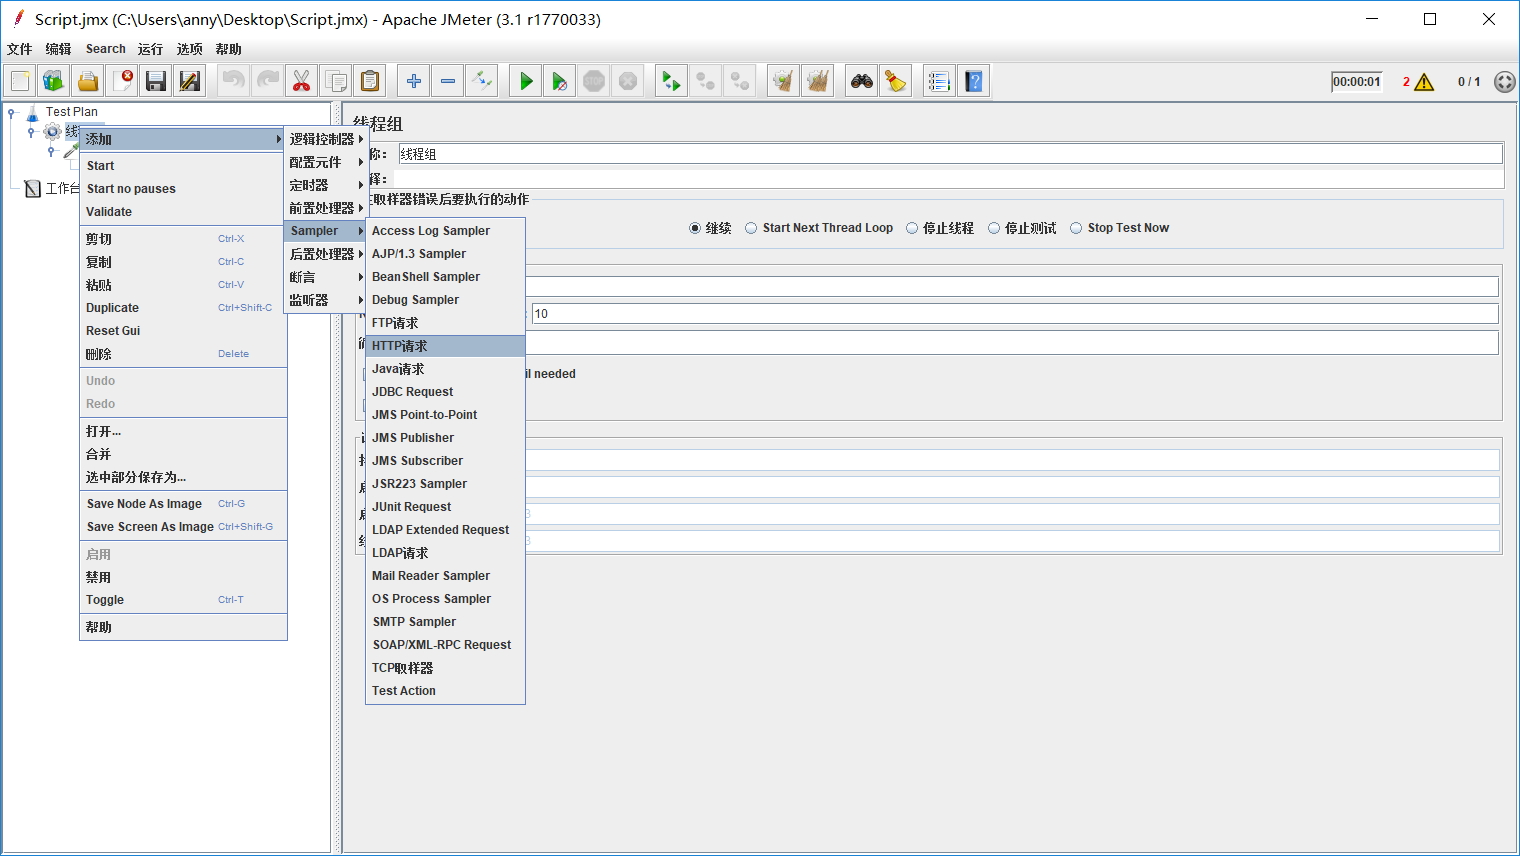
Task: Click the Shutdown test X icon
Action: point(628,81)
